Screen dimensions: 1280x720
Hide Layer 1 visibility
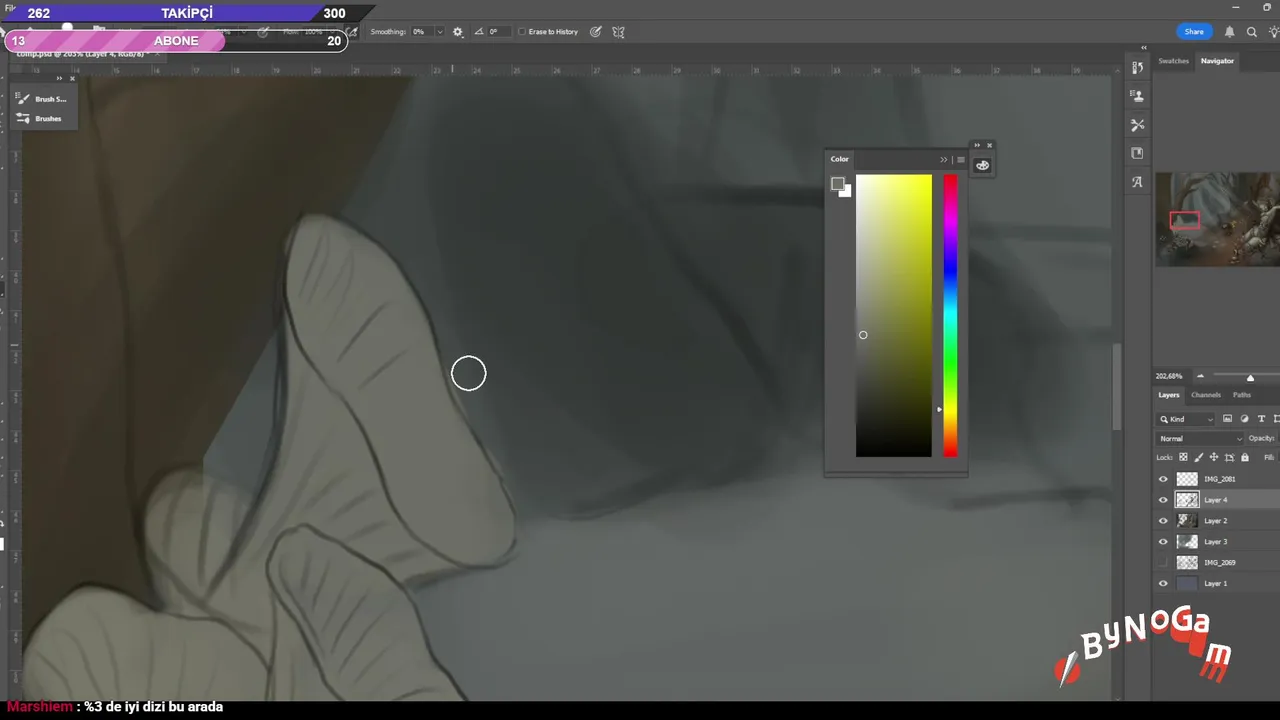(1163, 584)
